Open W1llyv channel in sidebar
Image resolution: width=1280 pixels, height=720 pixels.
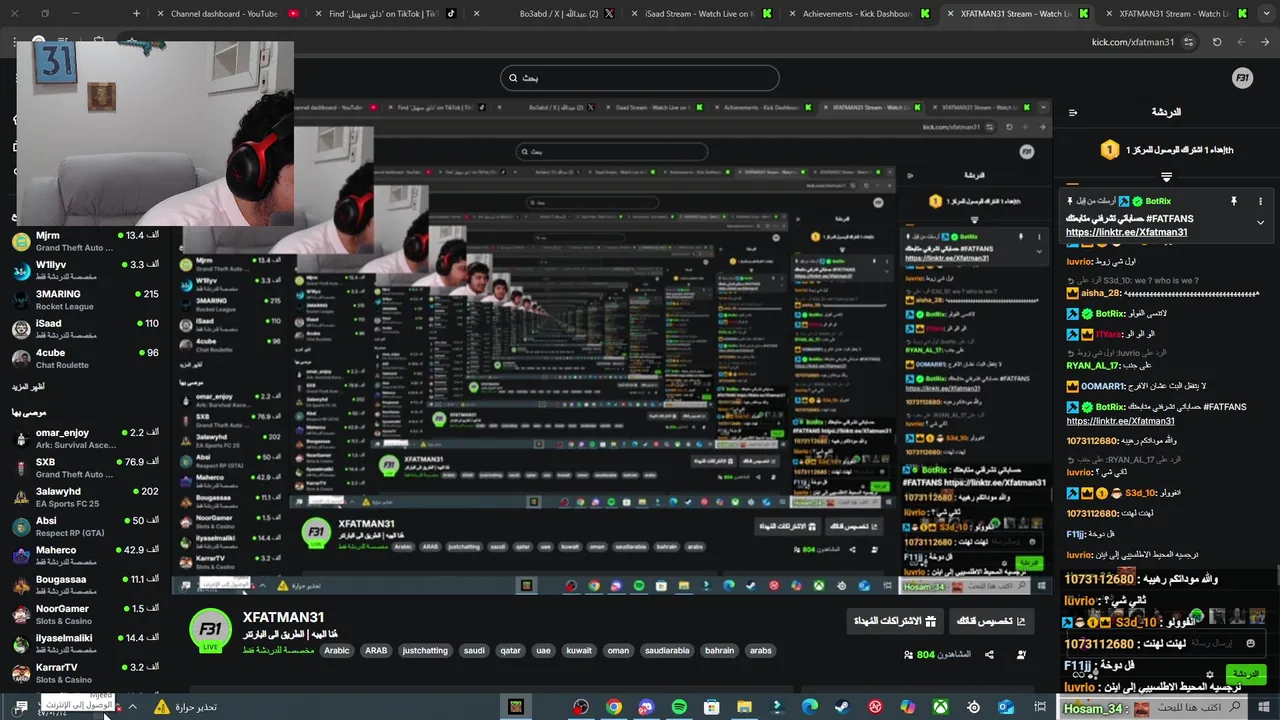pyautogui.click(x=85, y=270)
